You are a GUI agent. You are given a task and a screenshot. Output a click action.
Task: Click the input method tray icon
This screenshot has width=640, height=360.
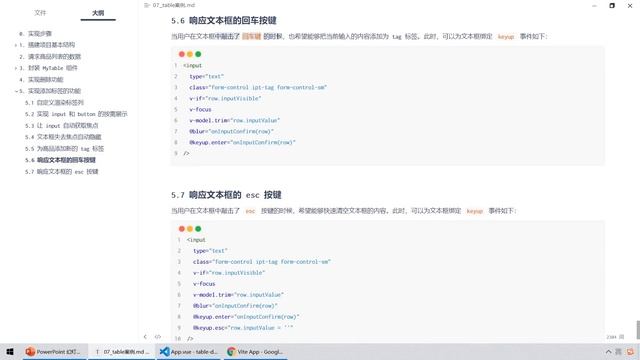point(618,351)
